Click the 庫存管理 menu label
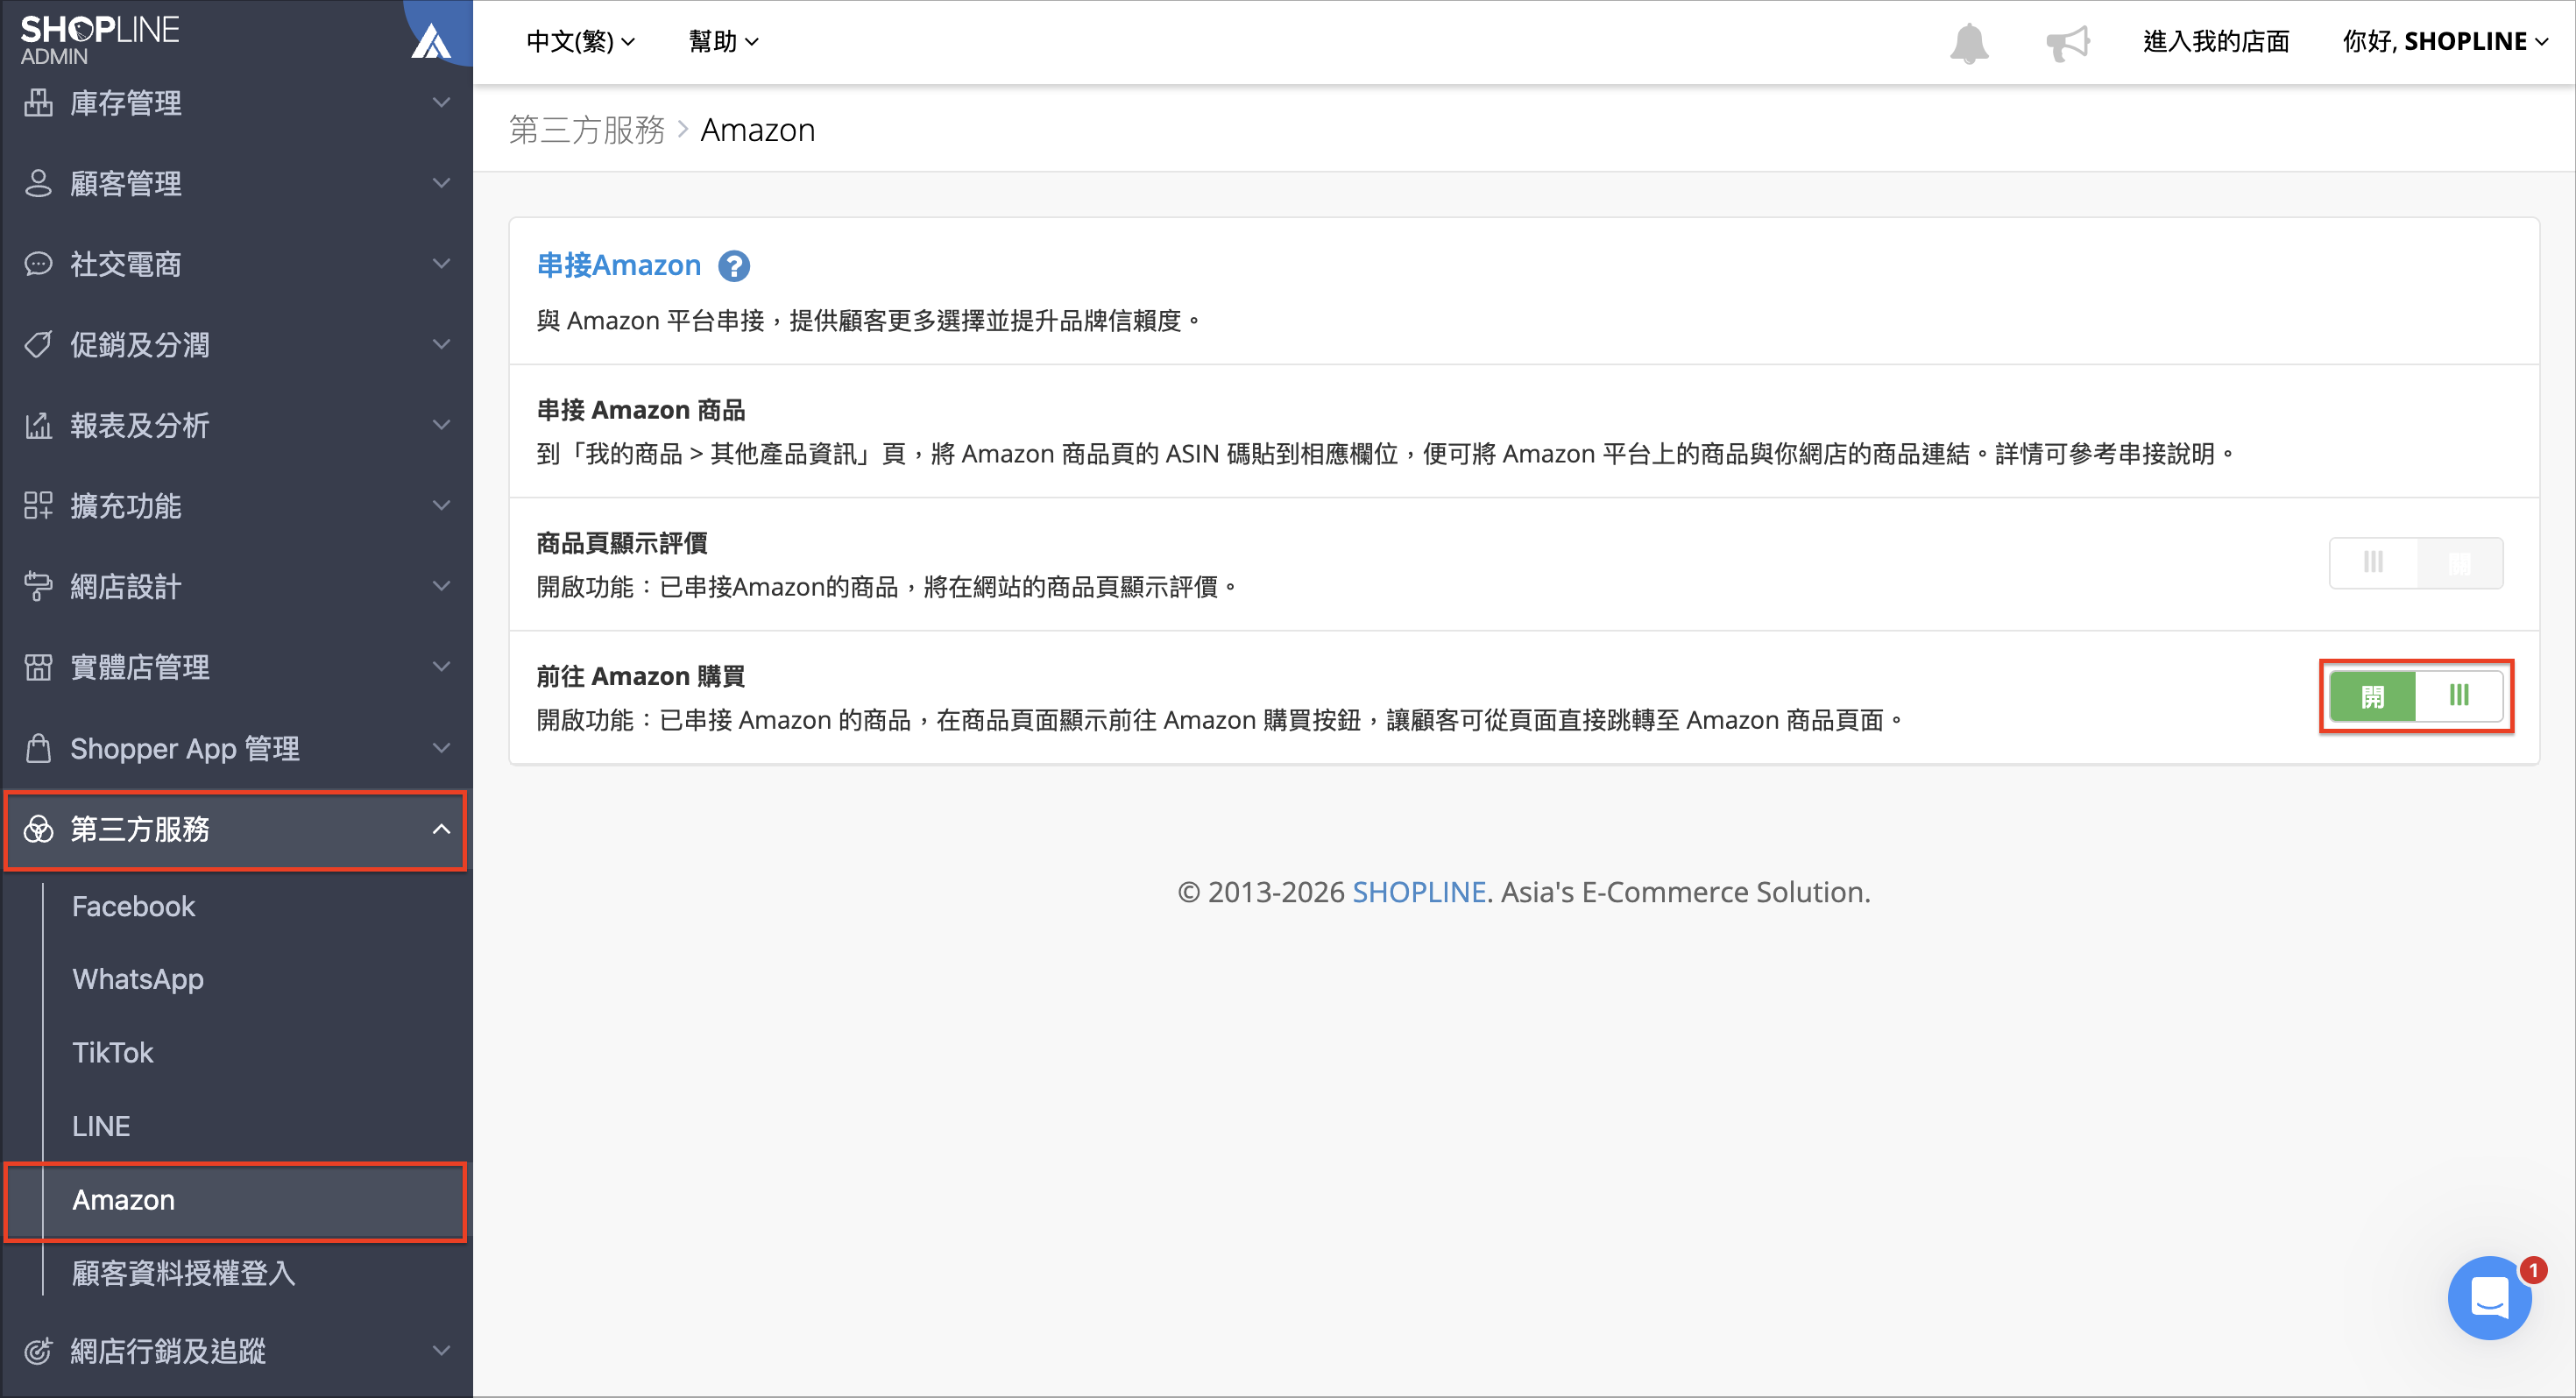 (x=126, y=103)
